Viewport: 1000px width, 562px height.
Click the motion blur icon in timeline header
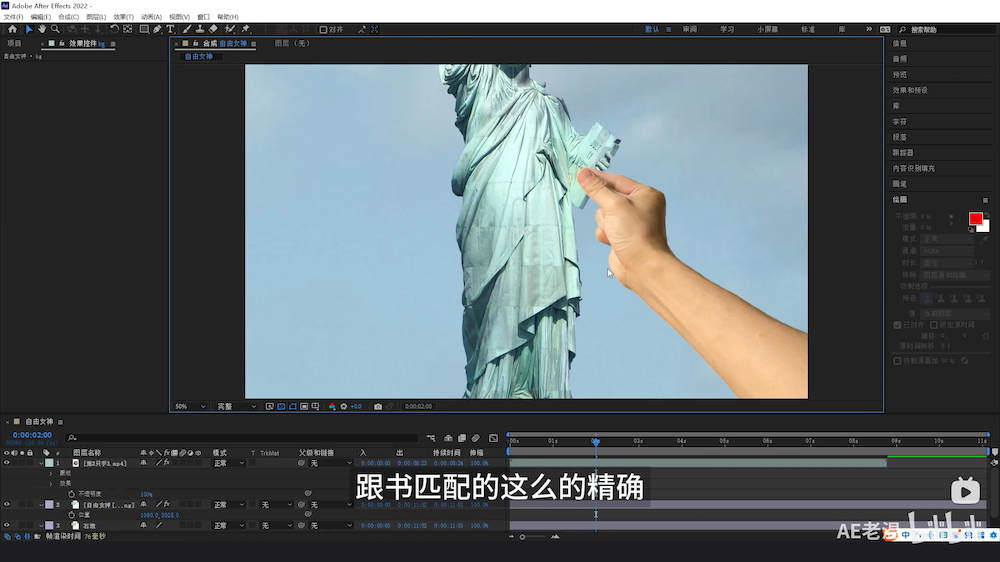pos(476,438)
